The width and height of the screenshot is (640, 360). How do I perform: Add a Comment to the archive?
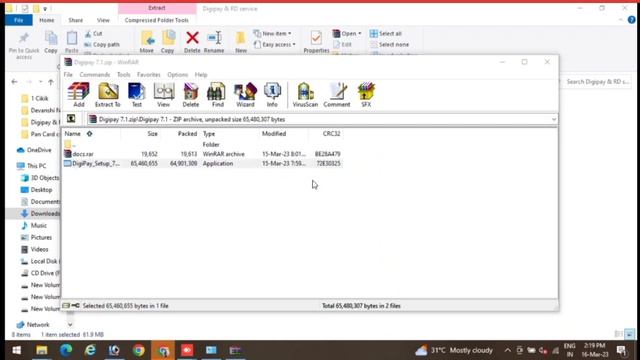[x=337, y=95]
